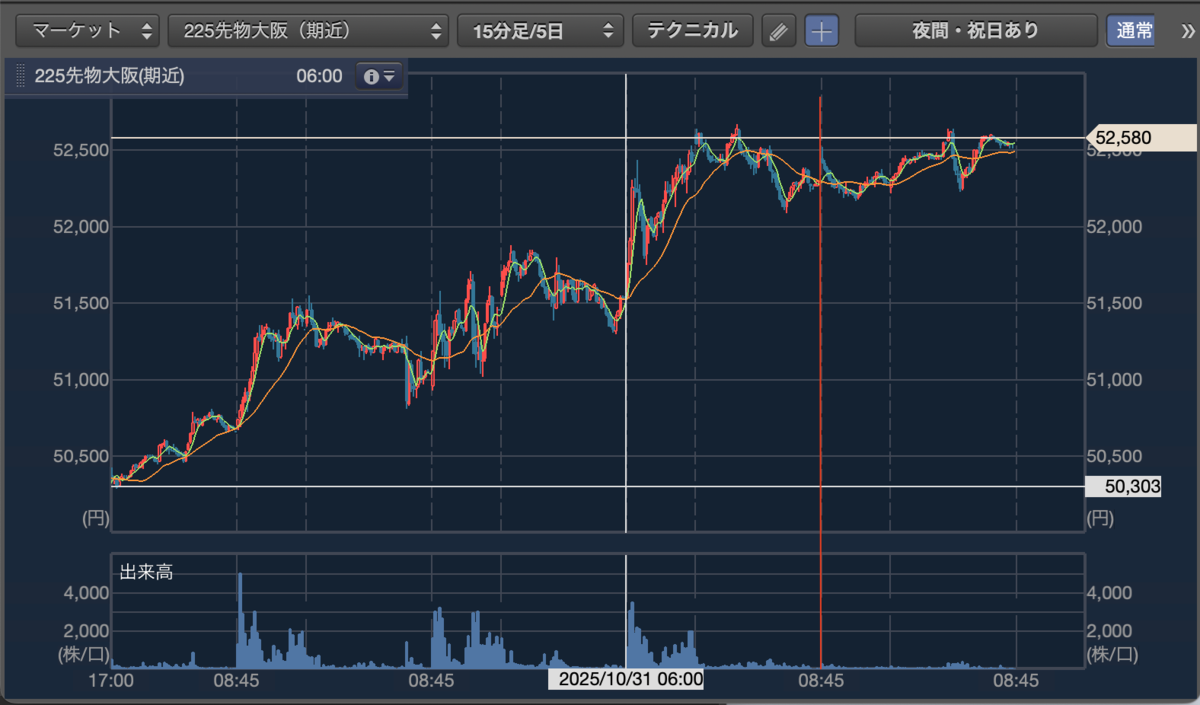Screen dimensions: 1200x705
Task: Click the red vertical line marker
Action: point(821,380)
